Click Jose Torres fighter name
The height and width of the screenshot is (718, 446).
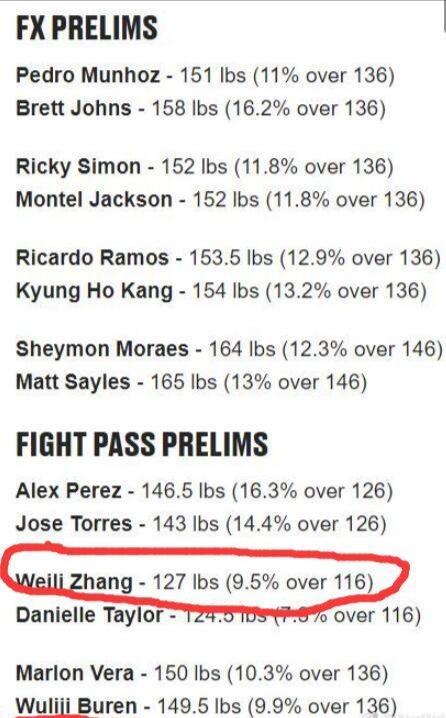tap(74, 524)
